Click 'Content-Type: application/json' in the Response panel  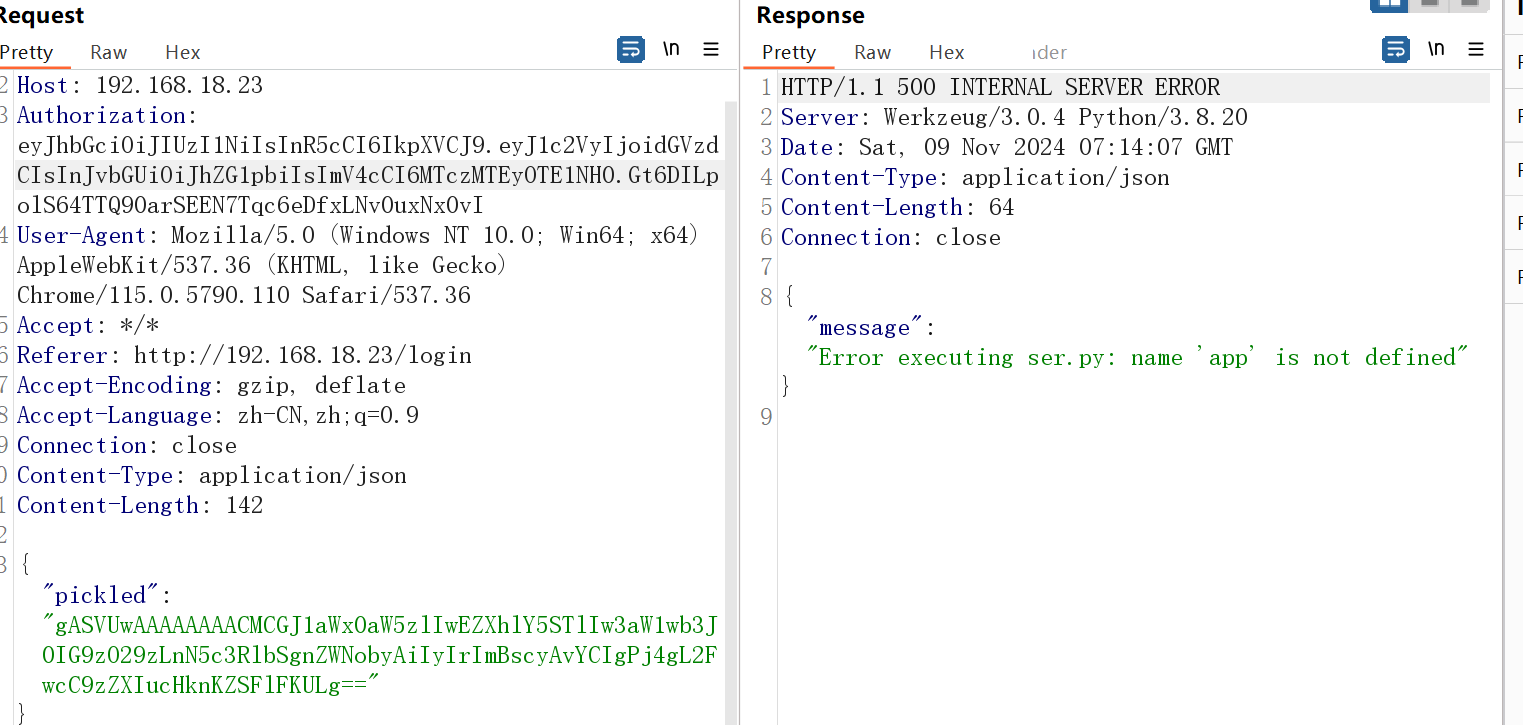click(x=975, y=177)
